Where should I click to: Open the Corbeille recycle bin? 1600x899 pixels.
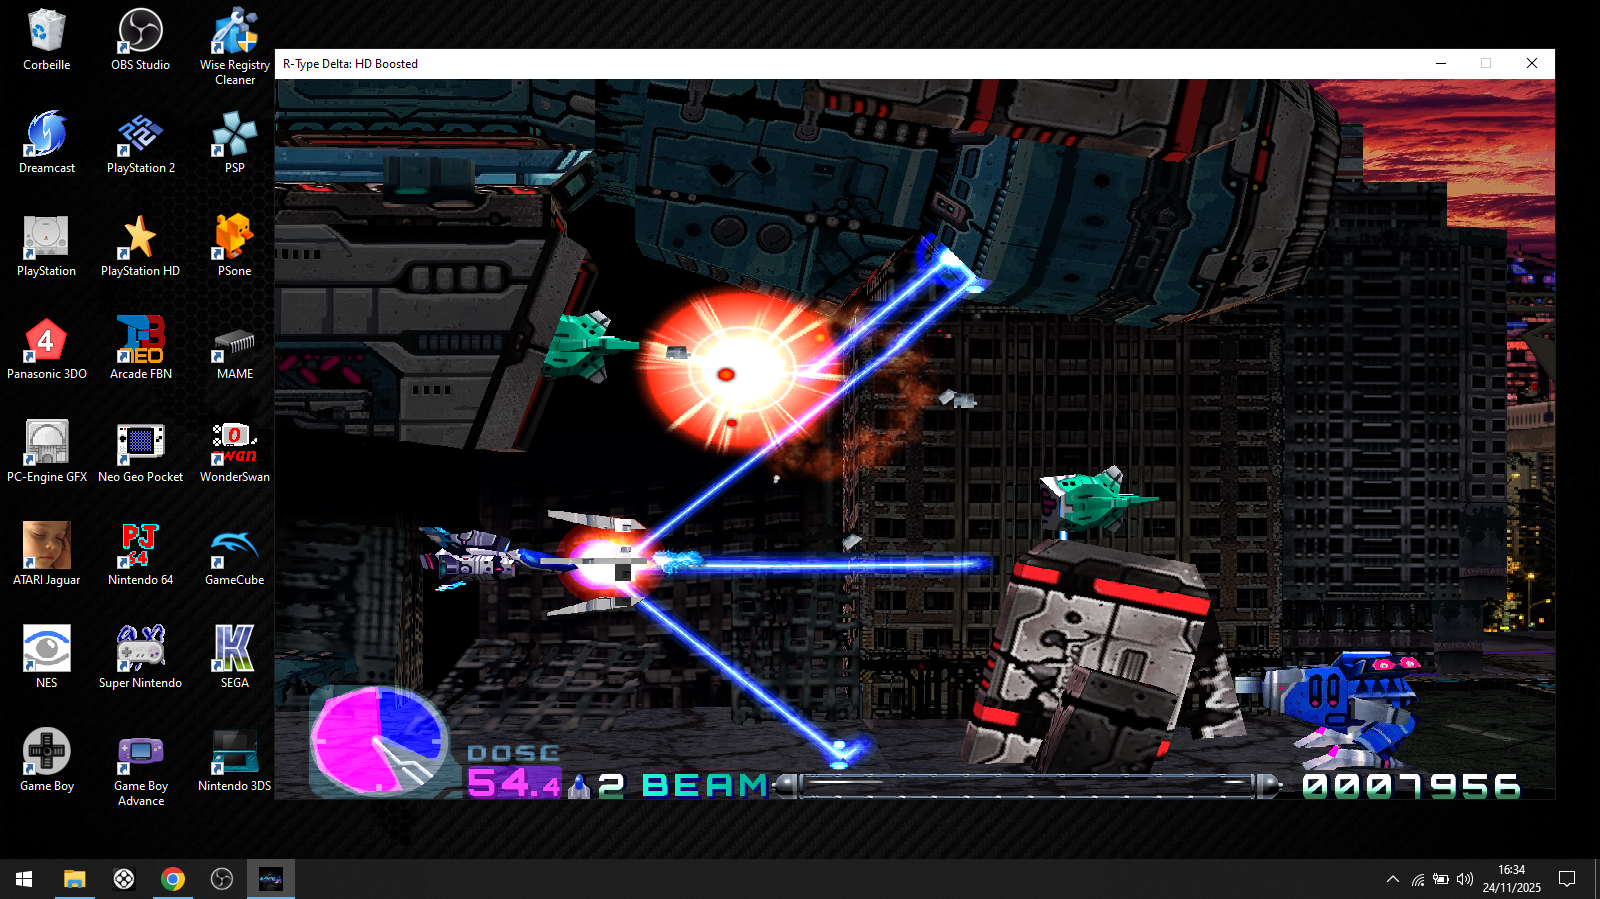tap(47, 40)
